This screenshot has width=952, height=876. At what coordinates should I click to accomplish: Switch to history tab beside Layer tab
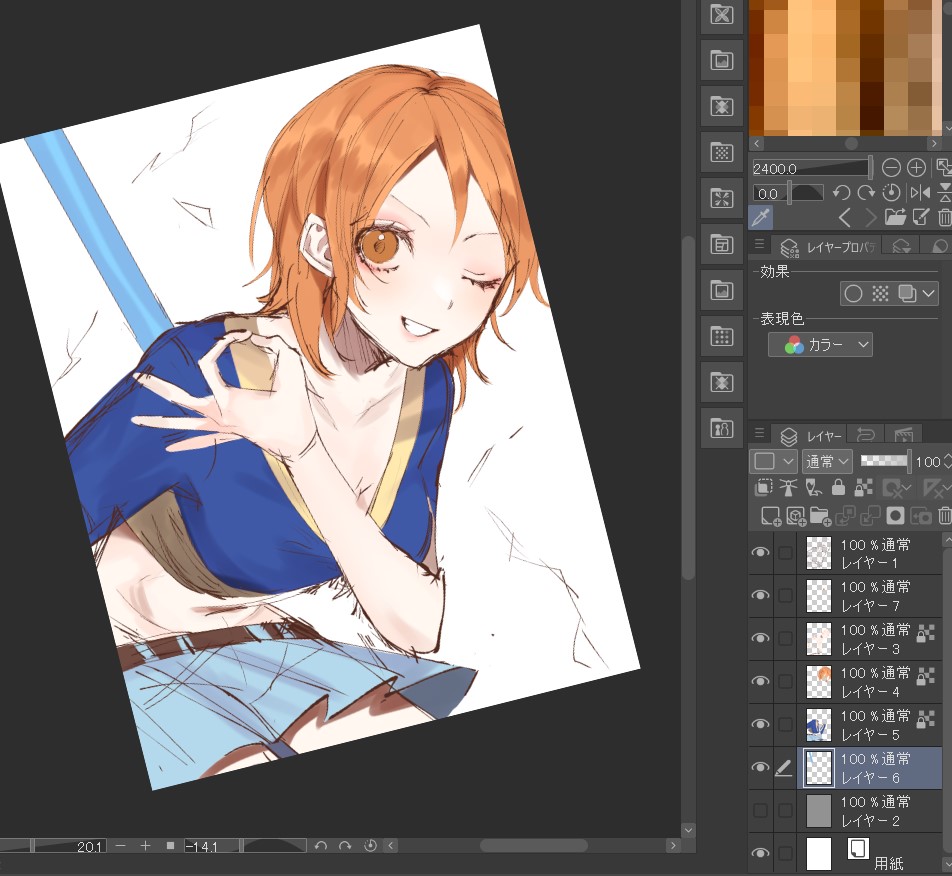865,435
